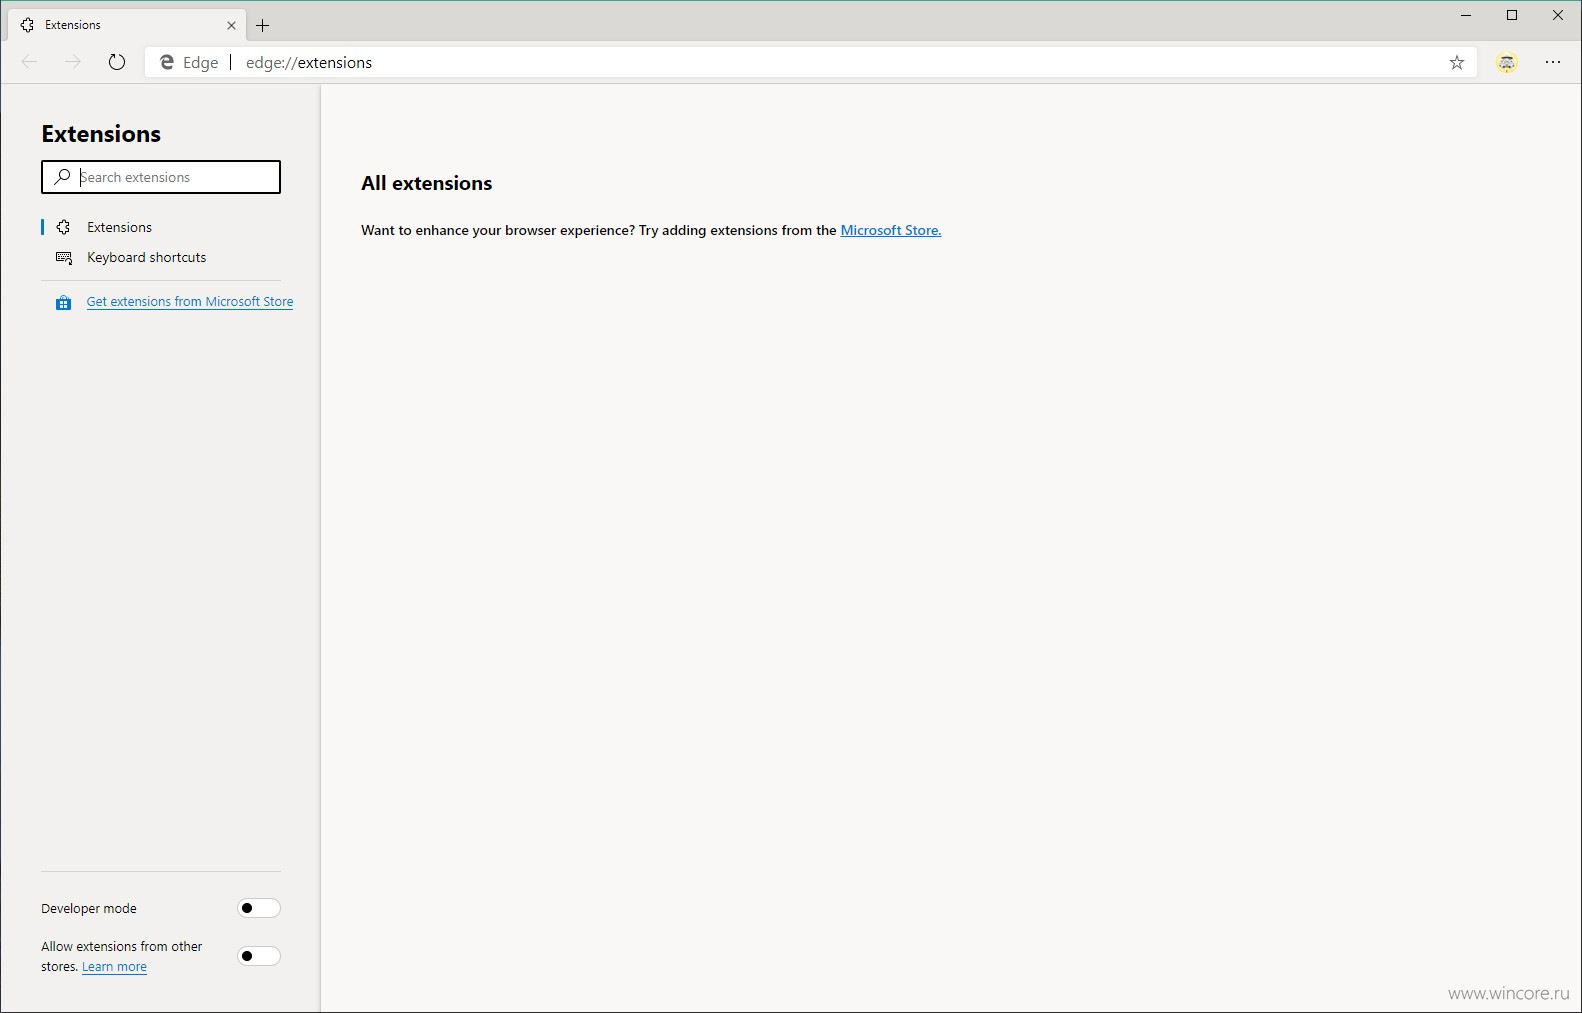
Task: Click the All extensions heading
Action: 427,183
